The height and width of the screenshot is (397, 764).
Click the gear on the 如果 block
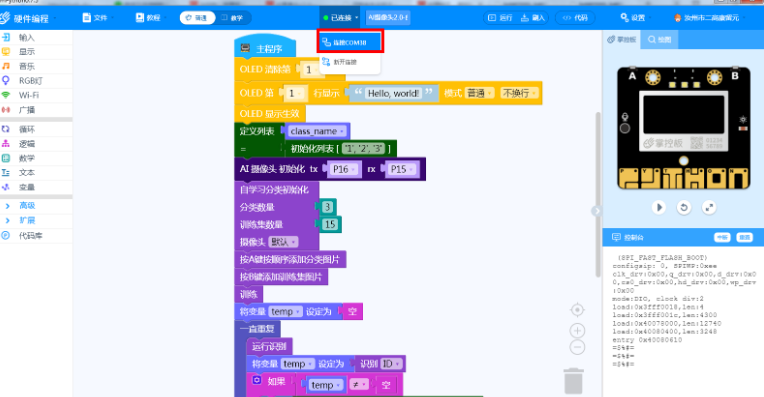(257, 380)
